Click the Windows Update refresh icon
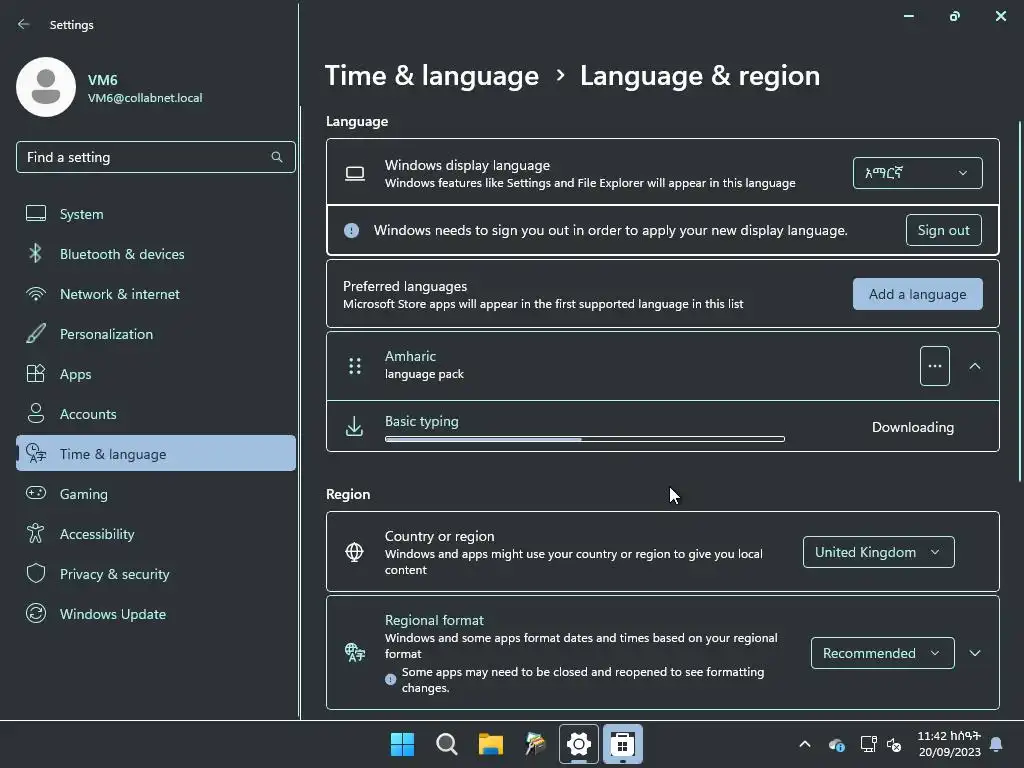Screen dimensions: 1024x768 coord(36,613)
